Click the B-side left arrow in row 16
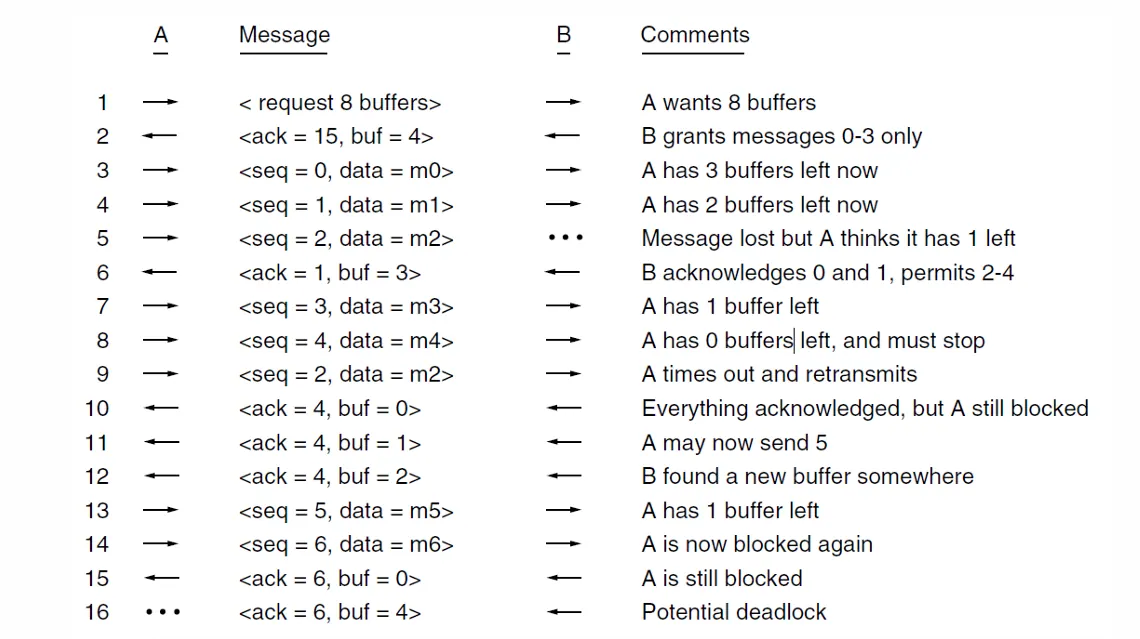 point(564,612)
